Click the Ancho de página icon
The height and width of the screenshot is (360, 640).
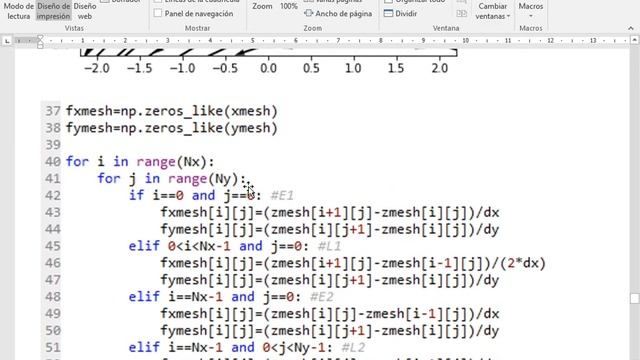point(309,13)
